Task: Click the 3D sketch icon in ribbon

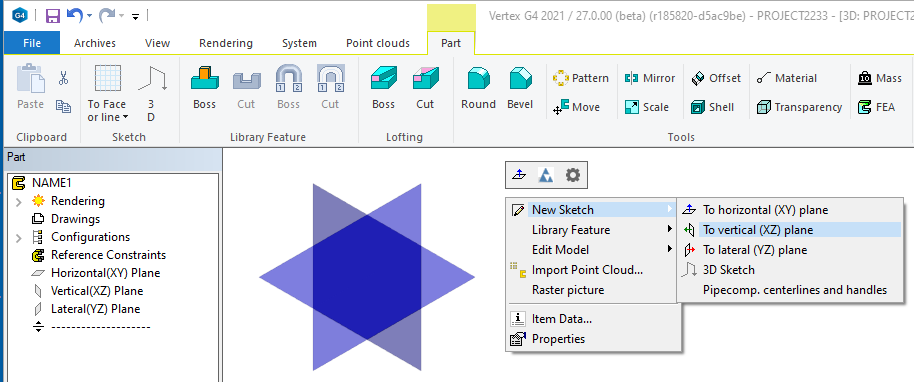Action: [x=152, y=93]
